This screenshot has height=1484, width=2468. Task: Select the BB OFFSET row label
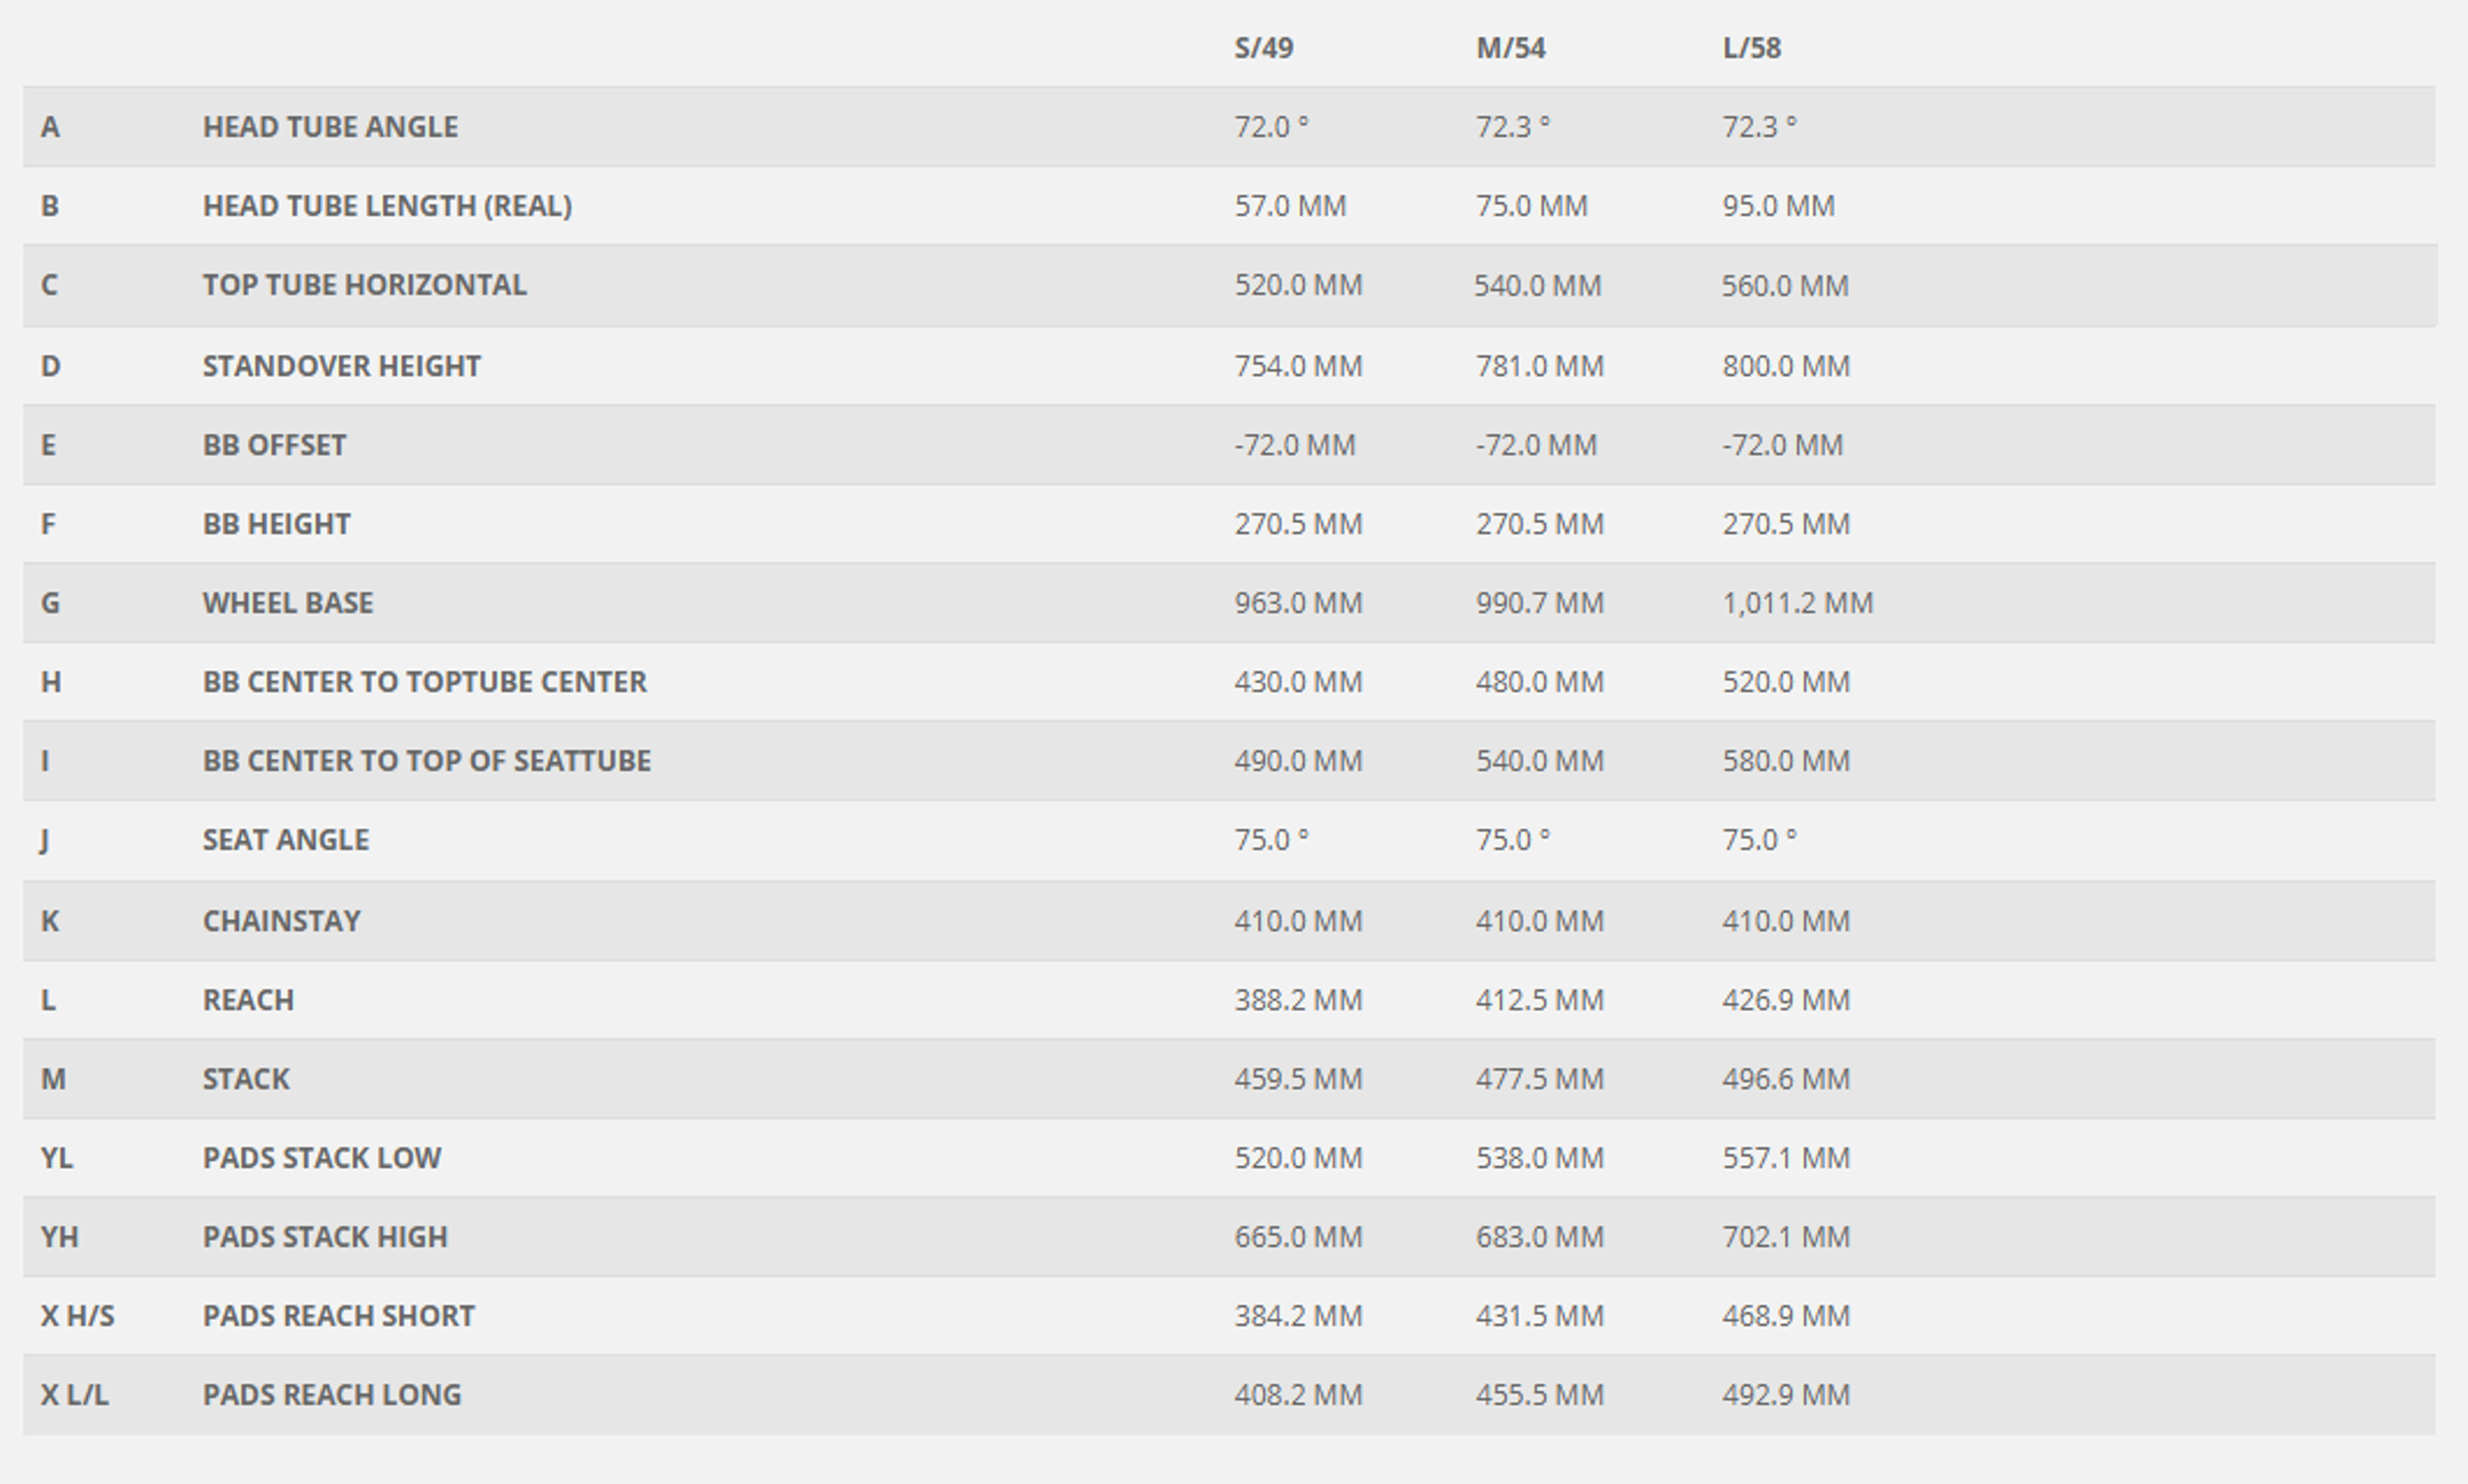coord(274,445)
